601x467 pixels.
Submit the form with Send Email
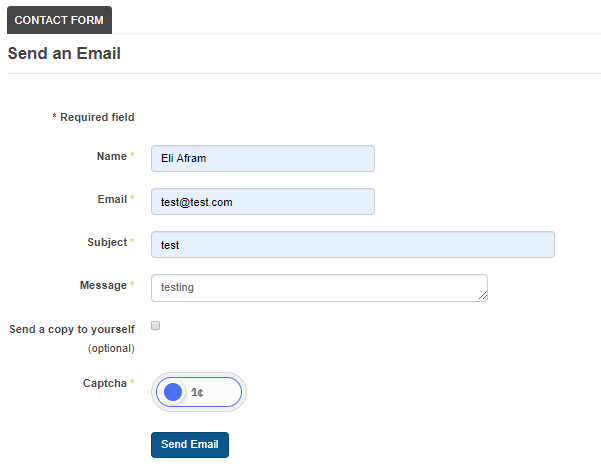(190, 445)
